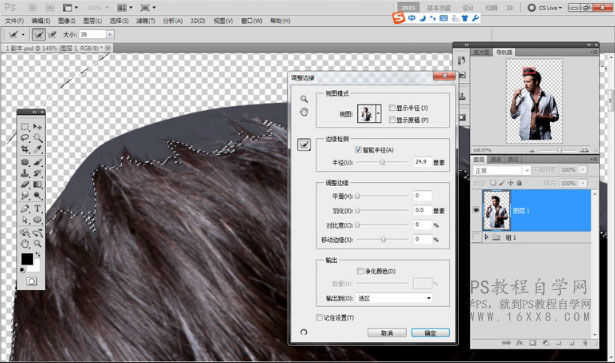The width and height of the screenshot is (615, 363).
Task: Open brush size dropdown in options bar
Action: pyautogui.click(x=110, y=34)
